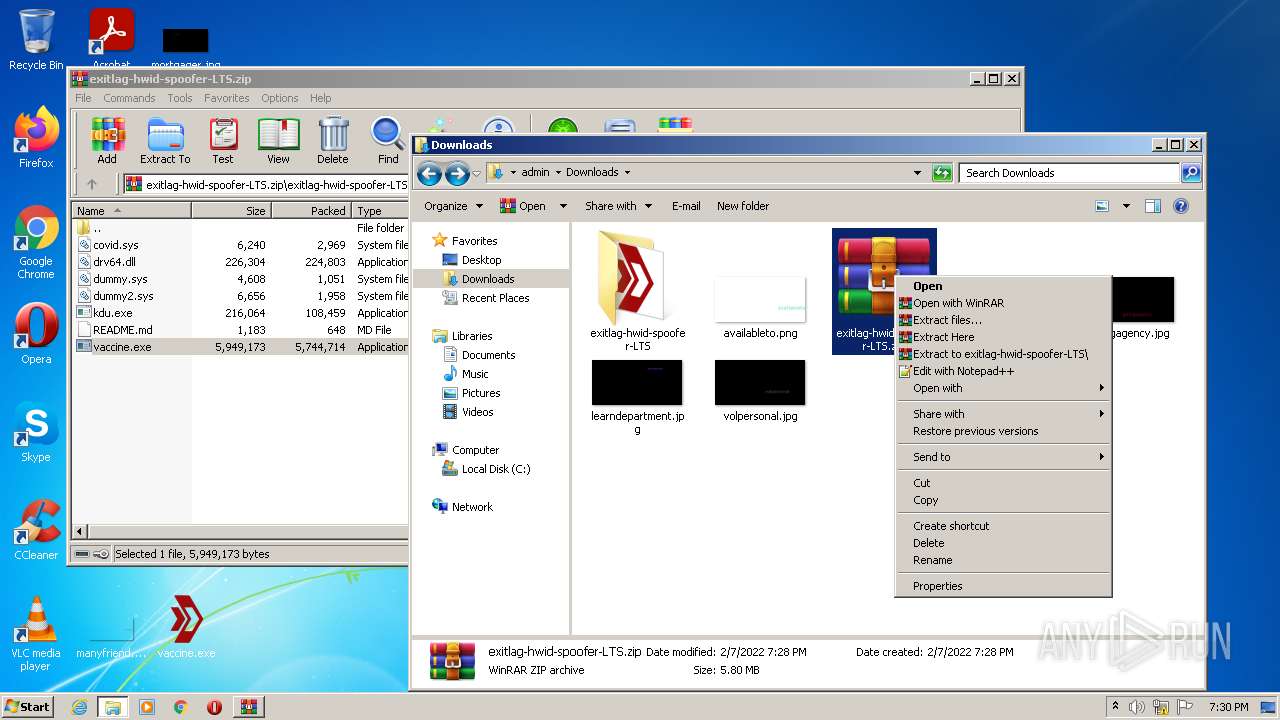The height and width of the screenshot is (720, 1280).
Task: Choose Edit with Notepad++ in context menu
Action: 1003,371
